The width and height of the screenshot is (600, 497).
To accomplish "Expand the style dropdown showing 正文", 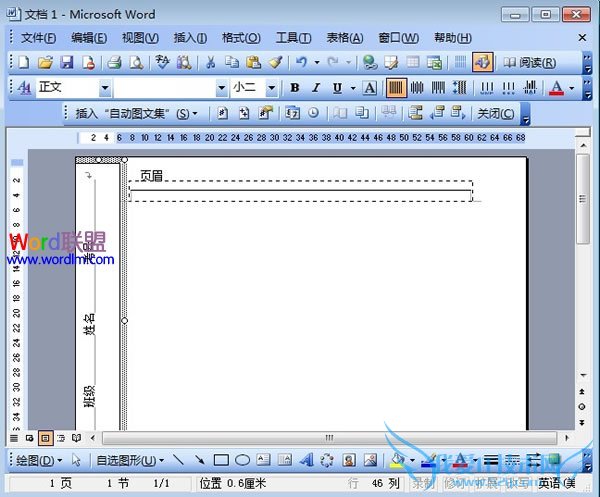I will [x=105, y=88].
